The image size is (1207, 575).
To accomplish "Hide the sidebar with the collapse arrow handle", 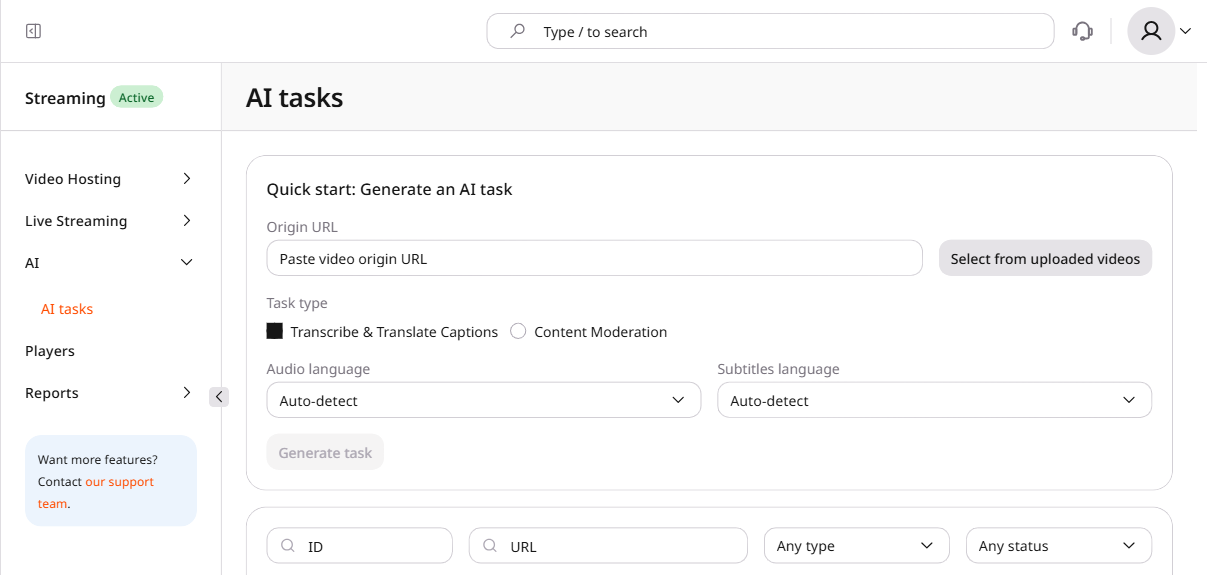I will pos(219,397).
